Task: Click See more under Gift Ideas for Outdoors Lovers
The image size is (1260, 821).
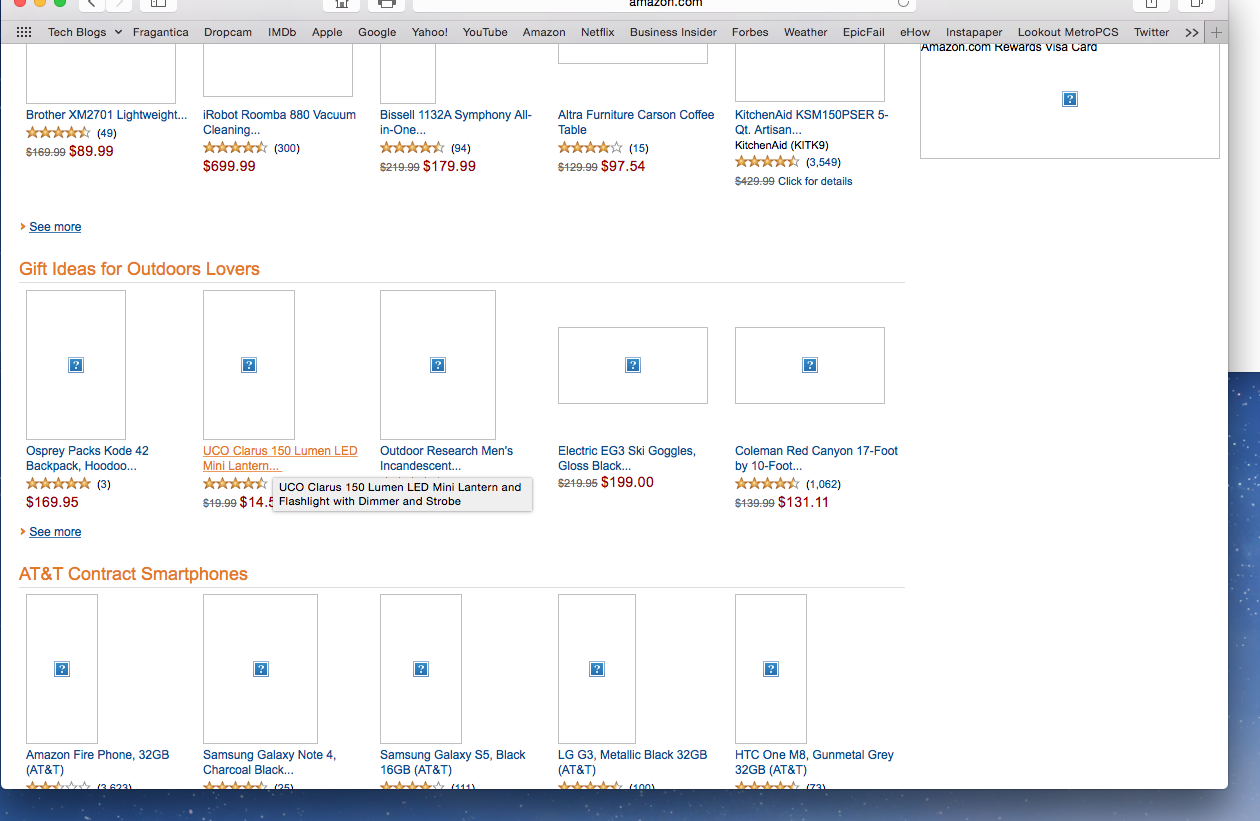Action: pyautogui.click(x=55, y=532)
